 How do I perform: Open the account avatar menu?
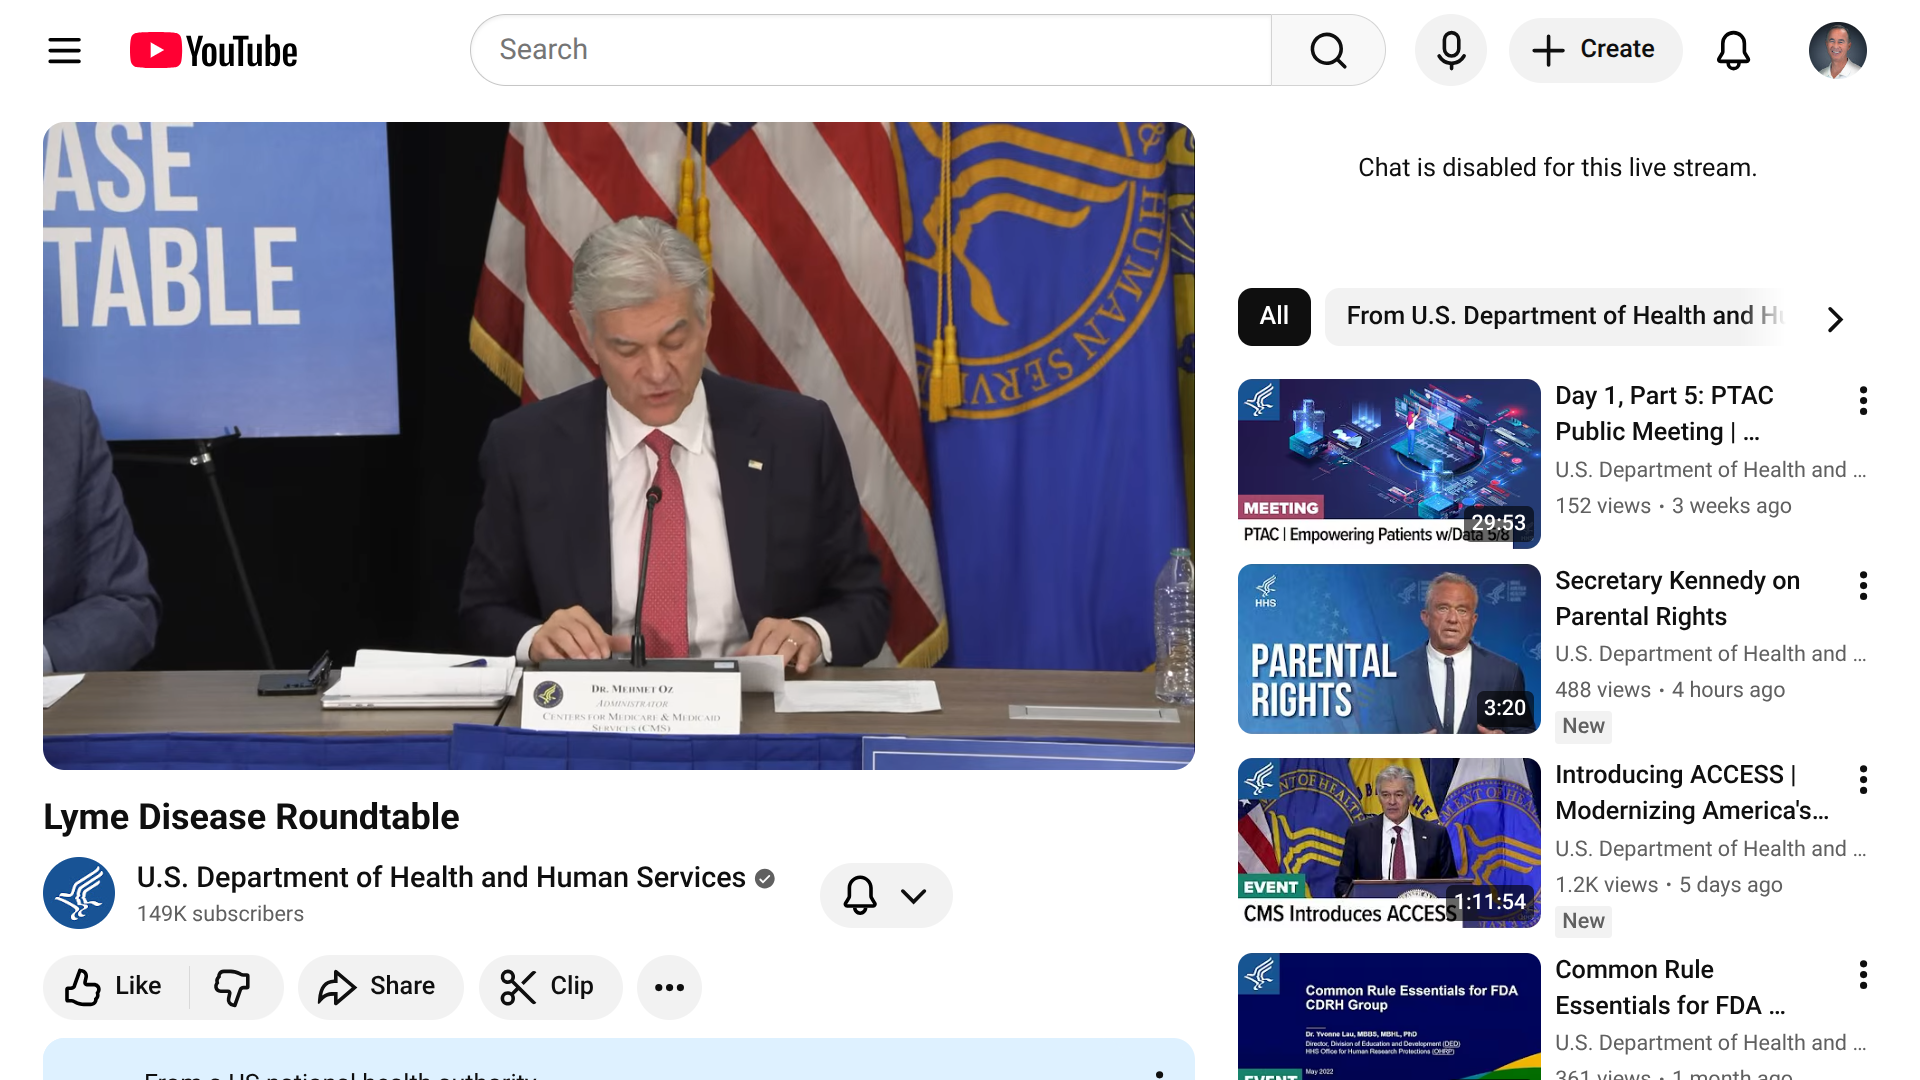[x=1837, y=50]
